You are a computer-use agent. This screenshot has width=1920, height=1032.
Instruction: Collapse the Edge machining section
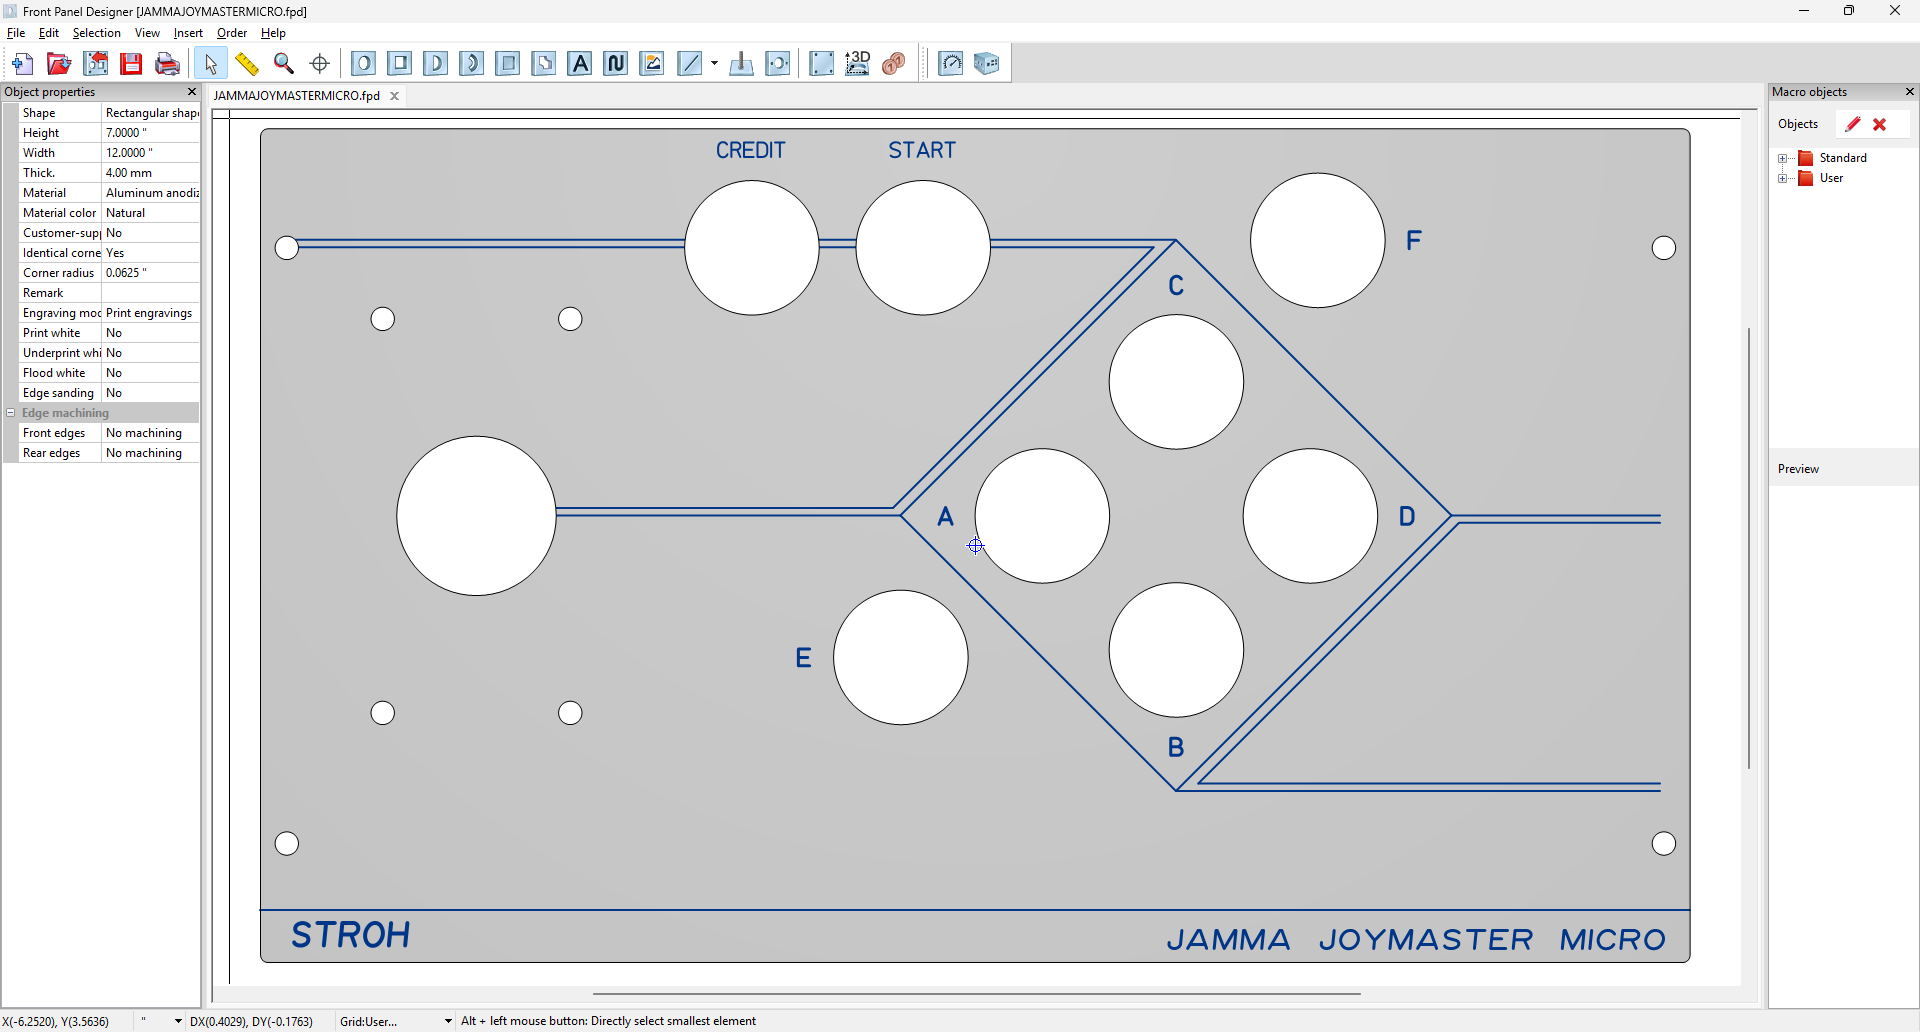pyautogui.click(x=11, y=413)
